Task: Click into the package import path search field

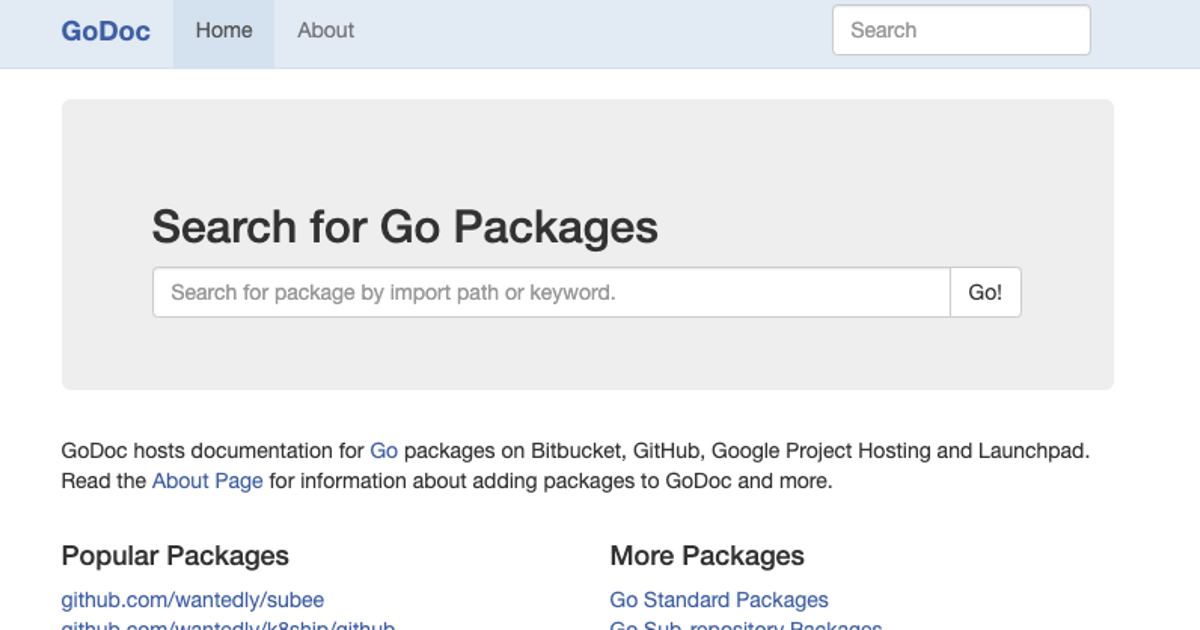Action: (x=550, y=292)
